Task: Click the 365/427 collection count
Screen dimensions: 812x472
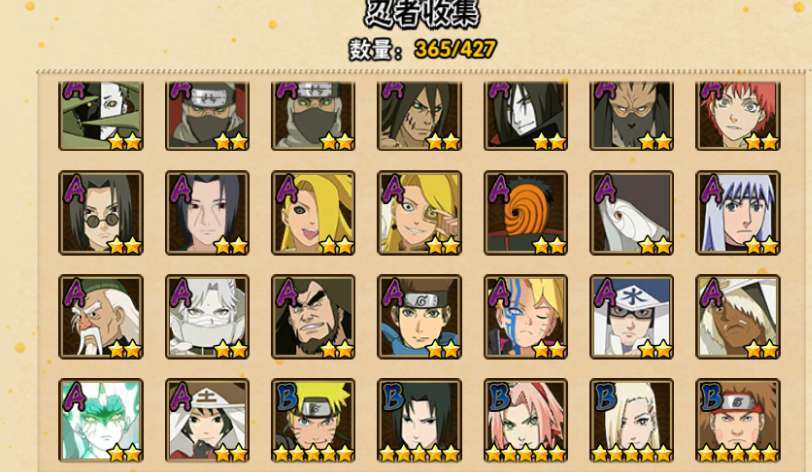Action: (455, 49)
